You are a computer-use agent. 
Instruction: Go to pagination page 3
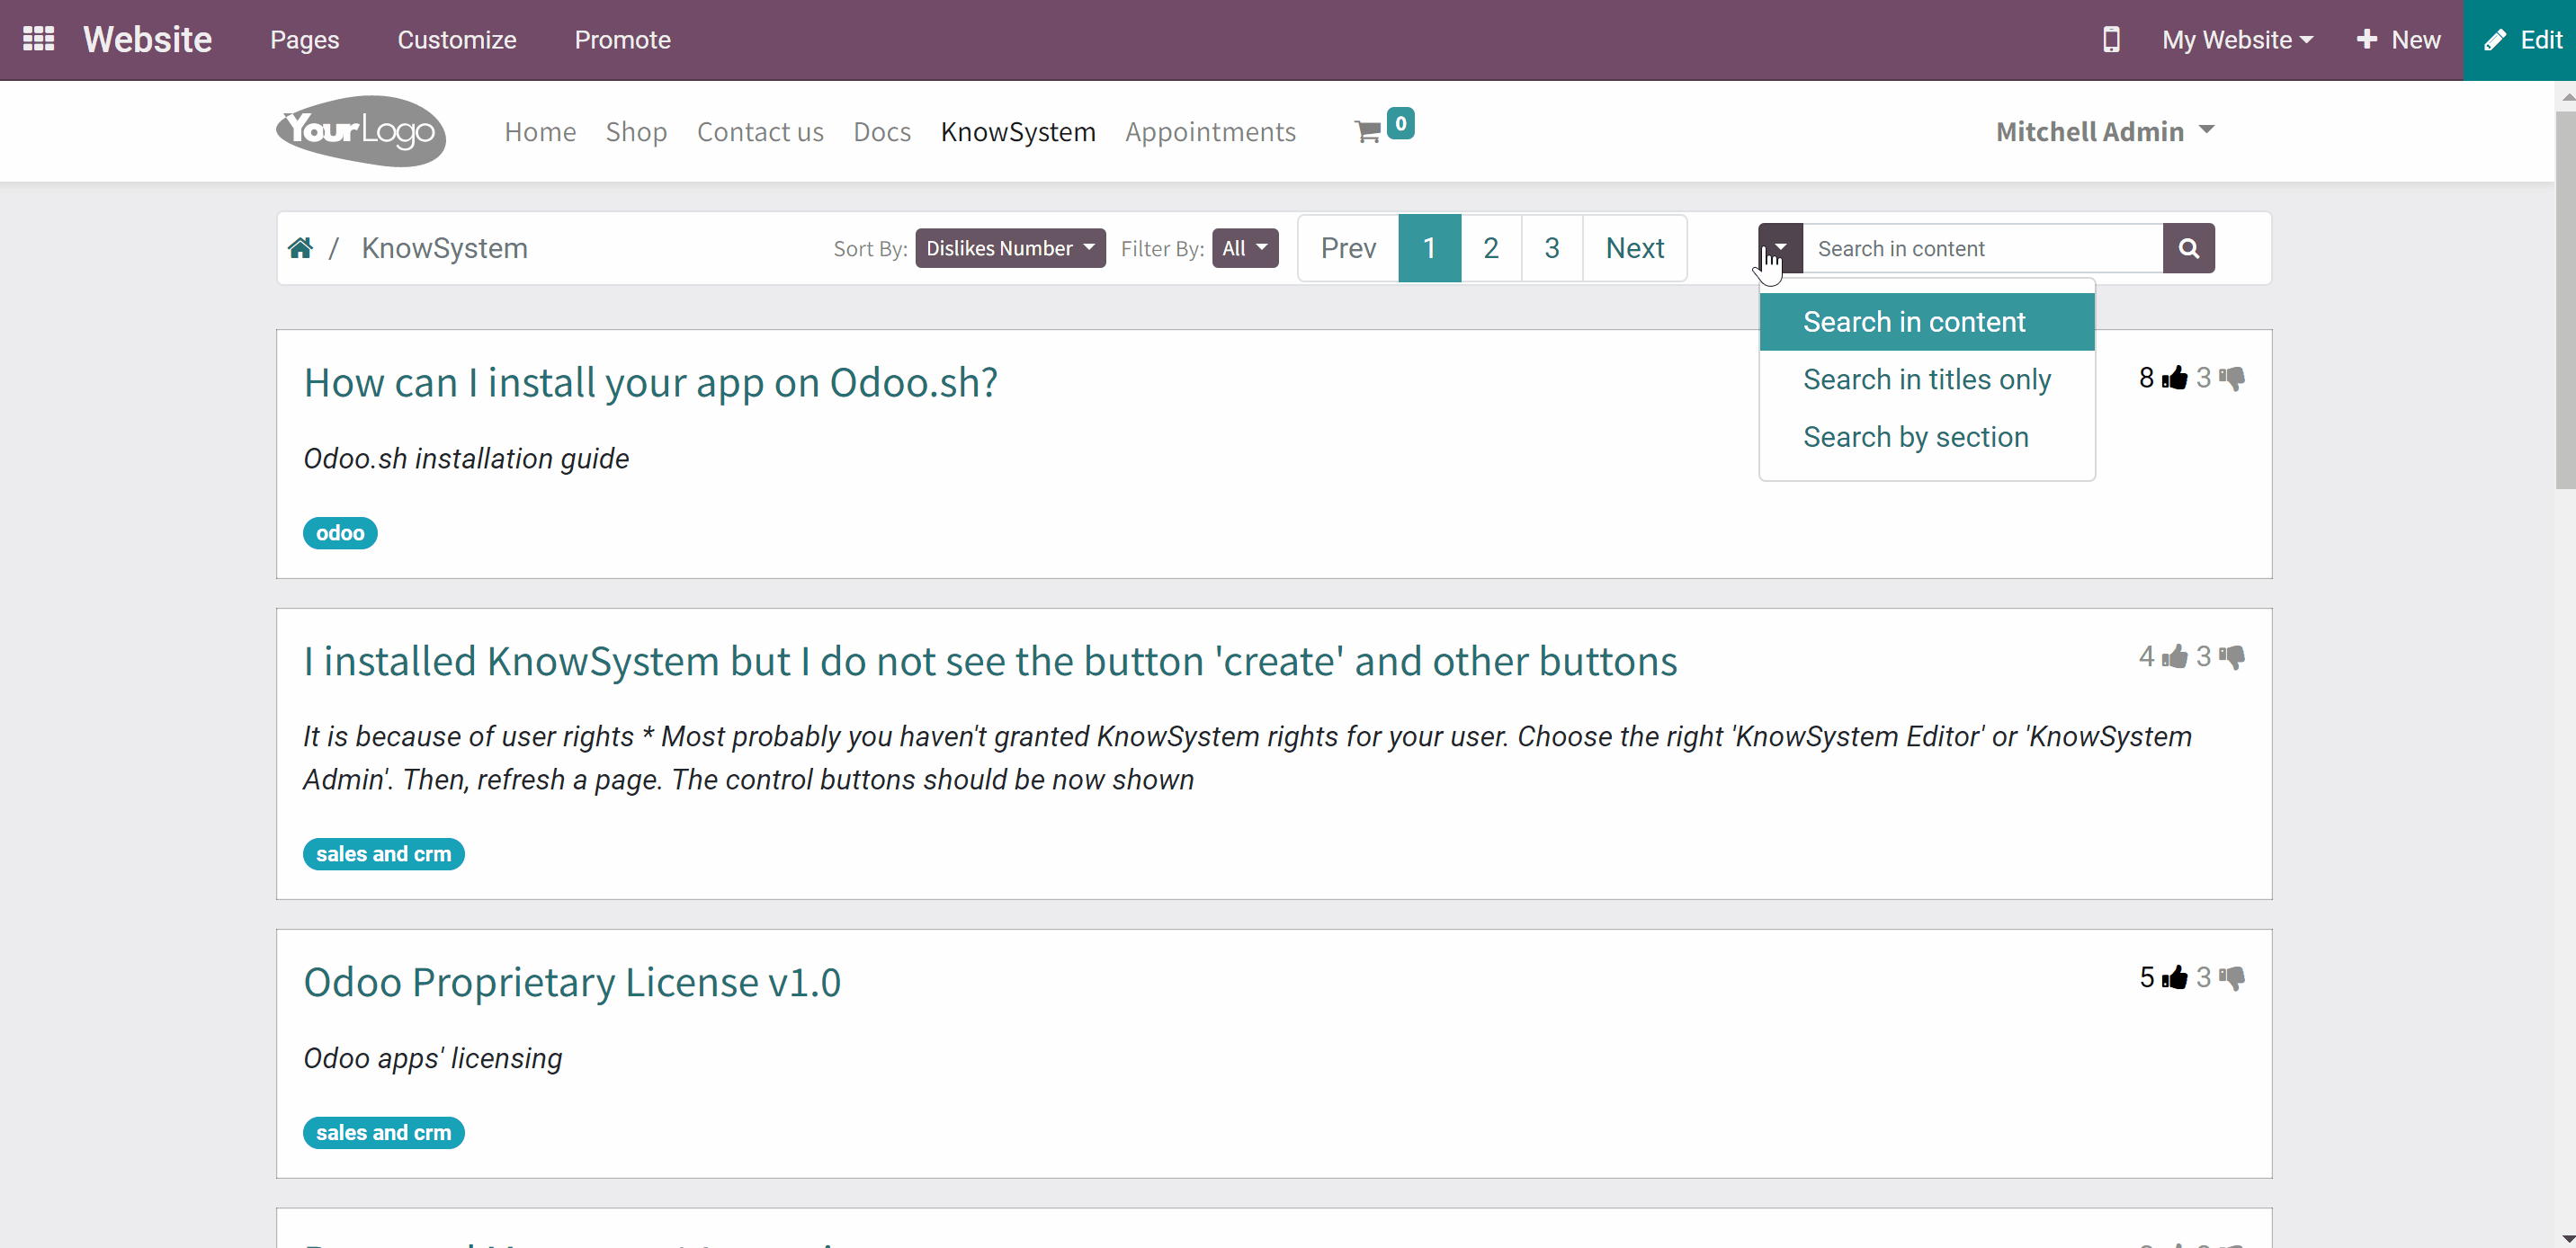click(1552, 248)
